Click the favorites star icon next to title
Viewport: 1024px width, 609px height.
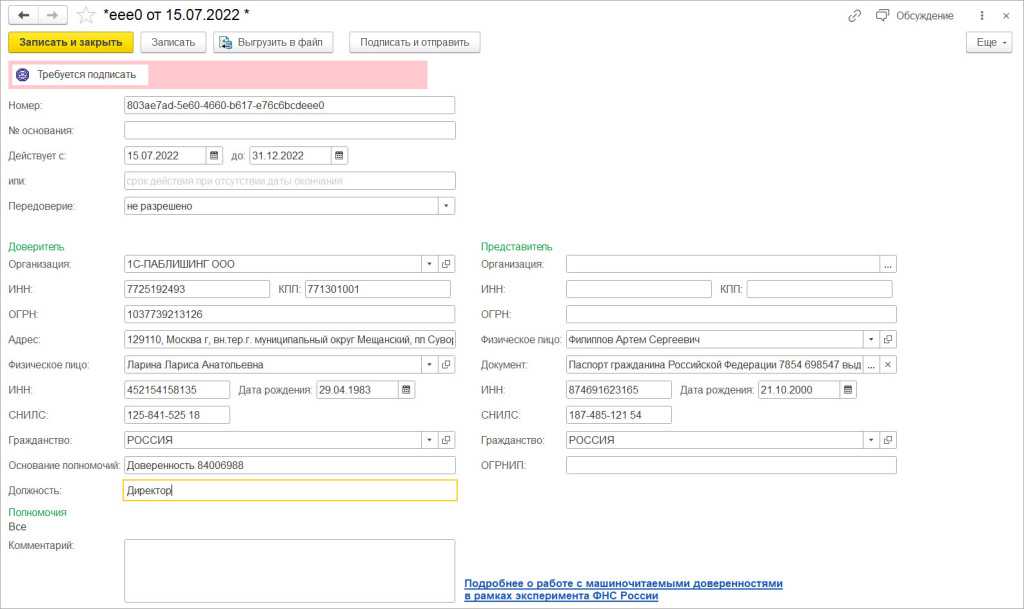87,15
